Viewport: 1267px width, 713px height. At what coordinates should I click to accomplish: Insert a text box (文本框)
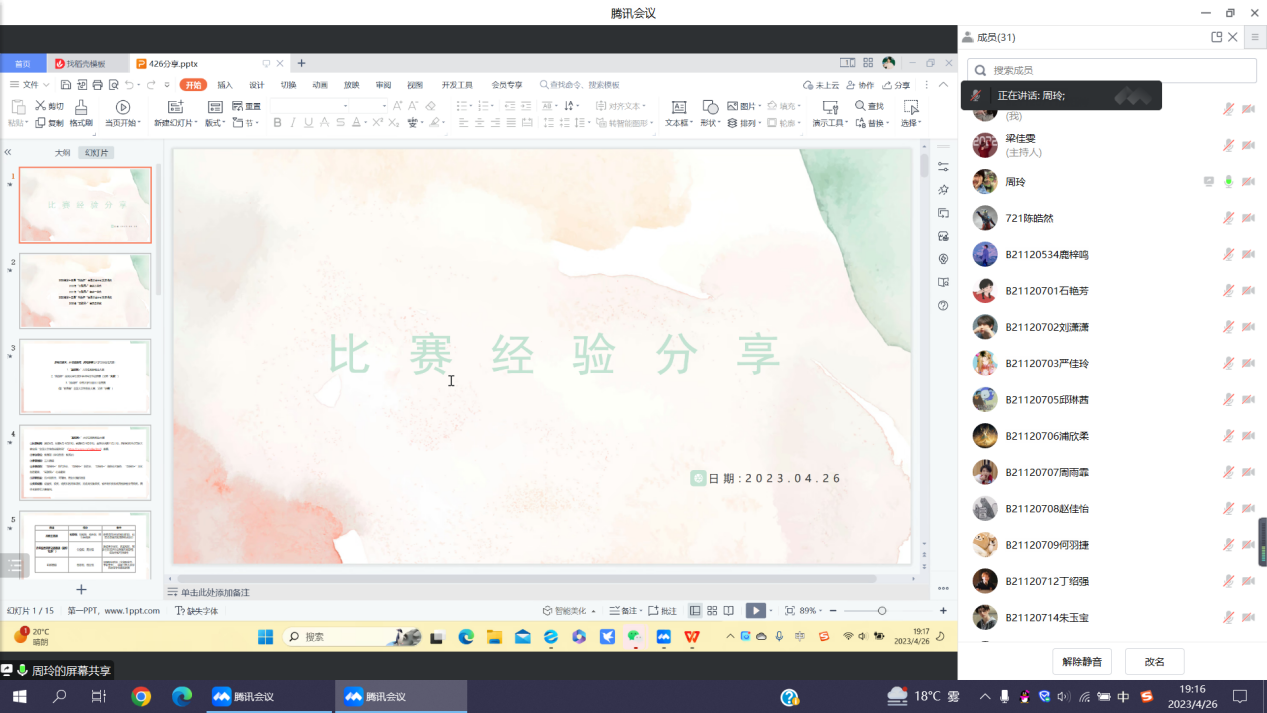pos(678,108)
